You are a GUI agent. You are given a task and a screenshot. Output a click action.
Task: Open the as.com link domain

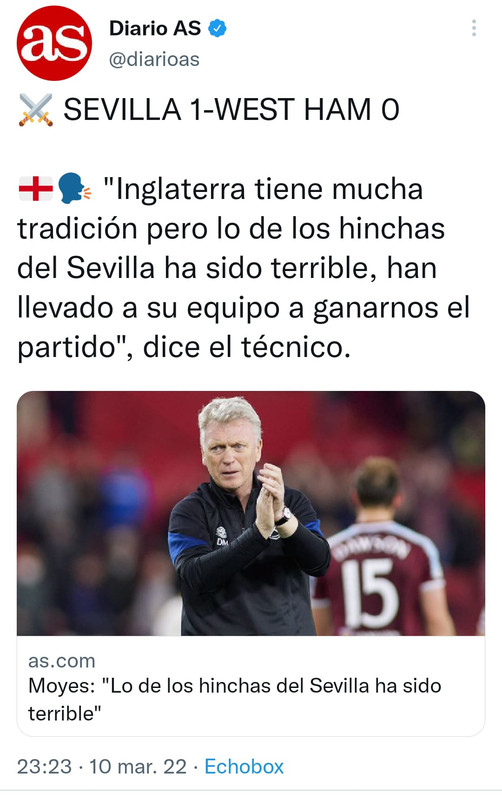click(x=62, y=661)
